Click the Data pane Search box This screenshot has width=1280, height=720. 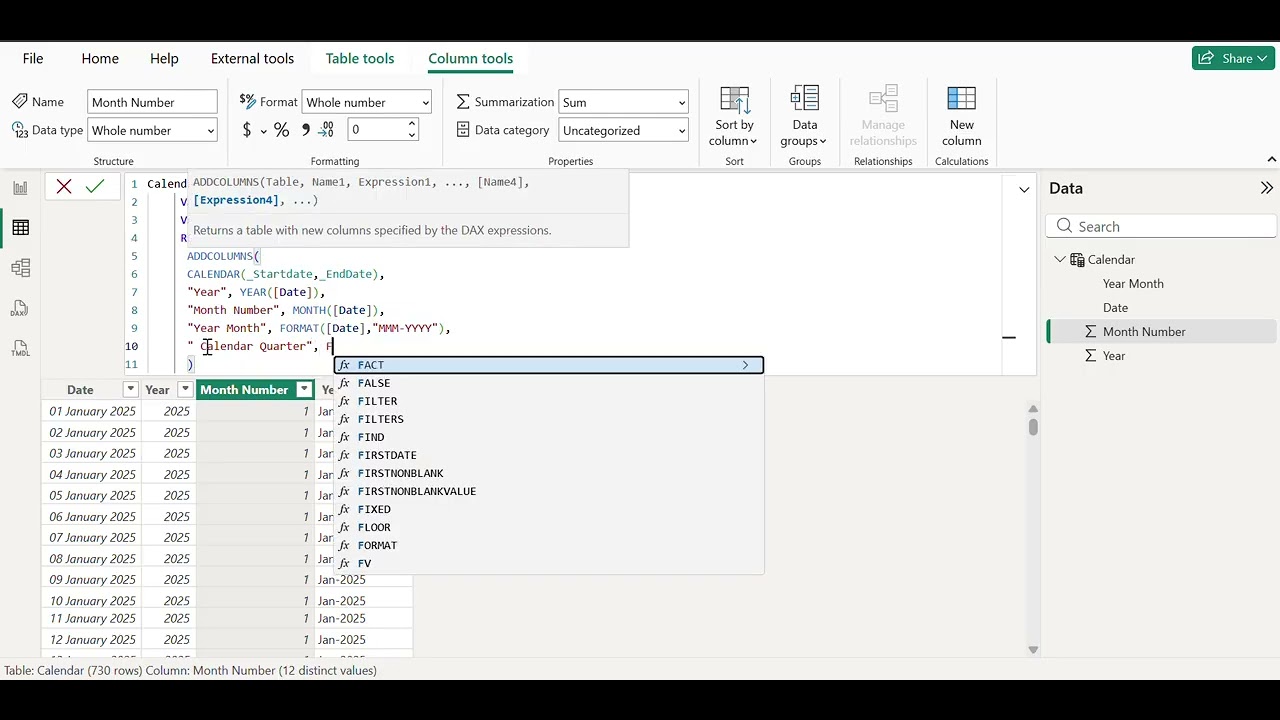pos(1161,226)
